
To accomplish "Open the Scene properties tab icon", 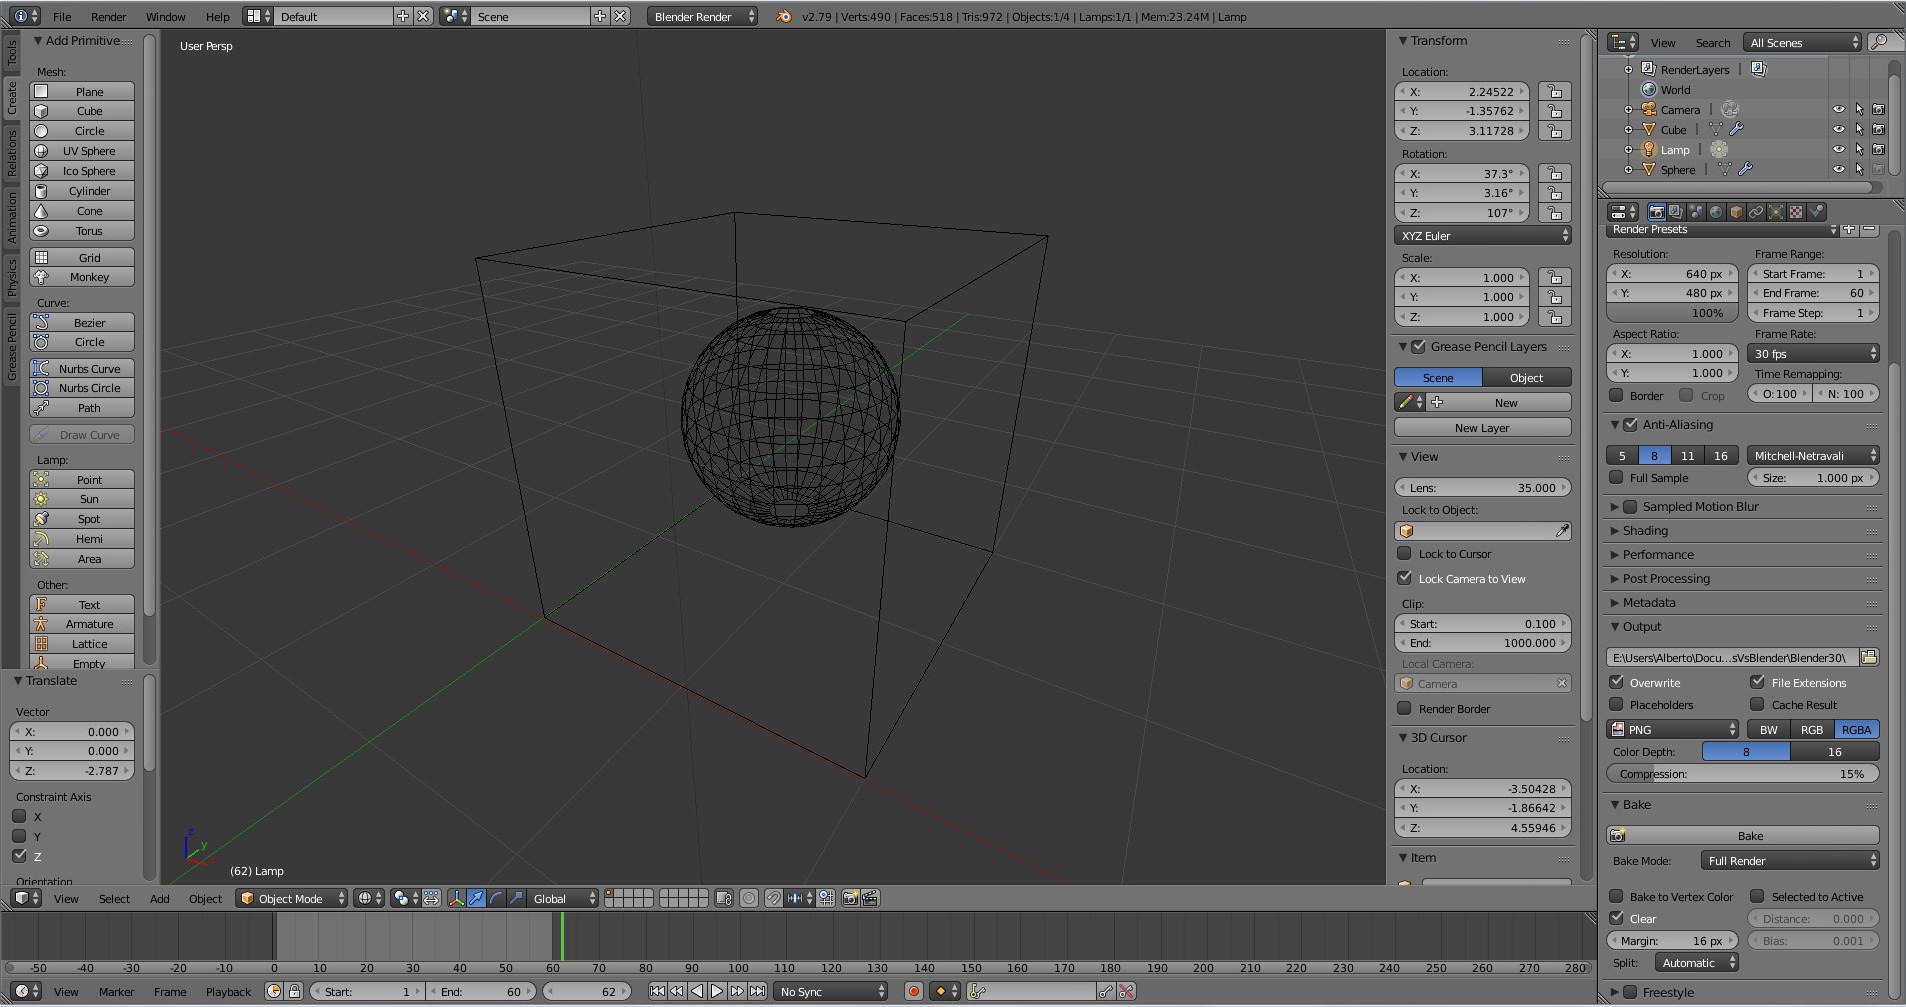I will point(1696,212).
